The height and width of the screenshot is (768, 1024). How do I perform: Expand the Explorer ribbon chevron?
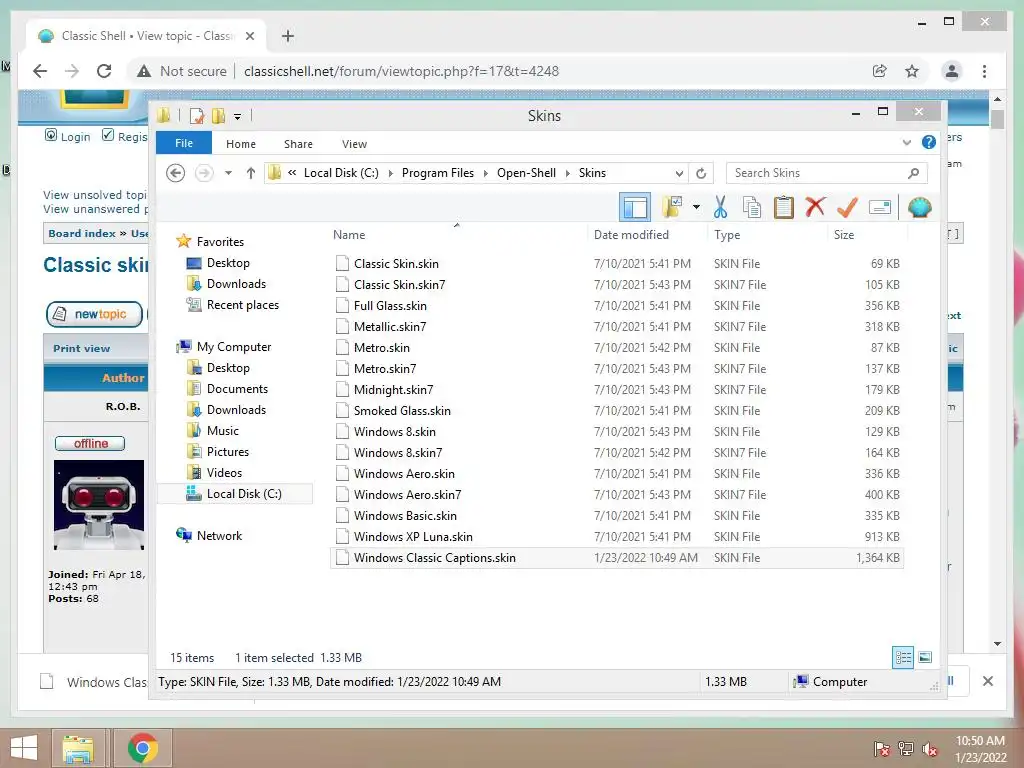(x=906, y=142)
